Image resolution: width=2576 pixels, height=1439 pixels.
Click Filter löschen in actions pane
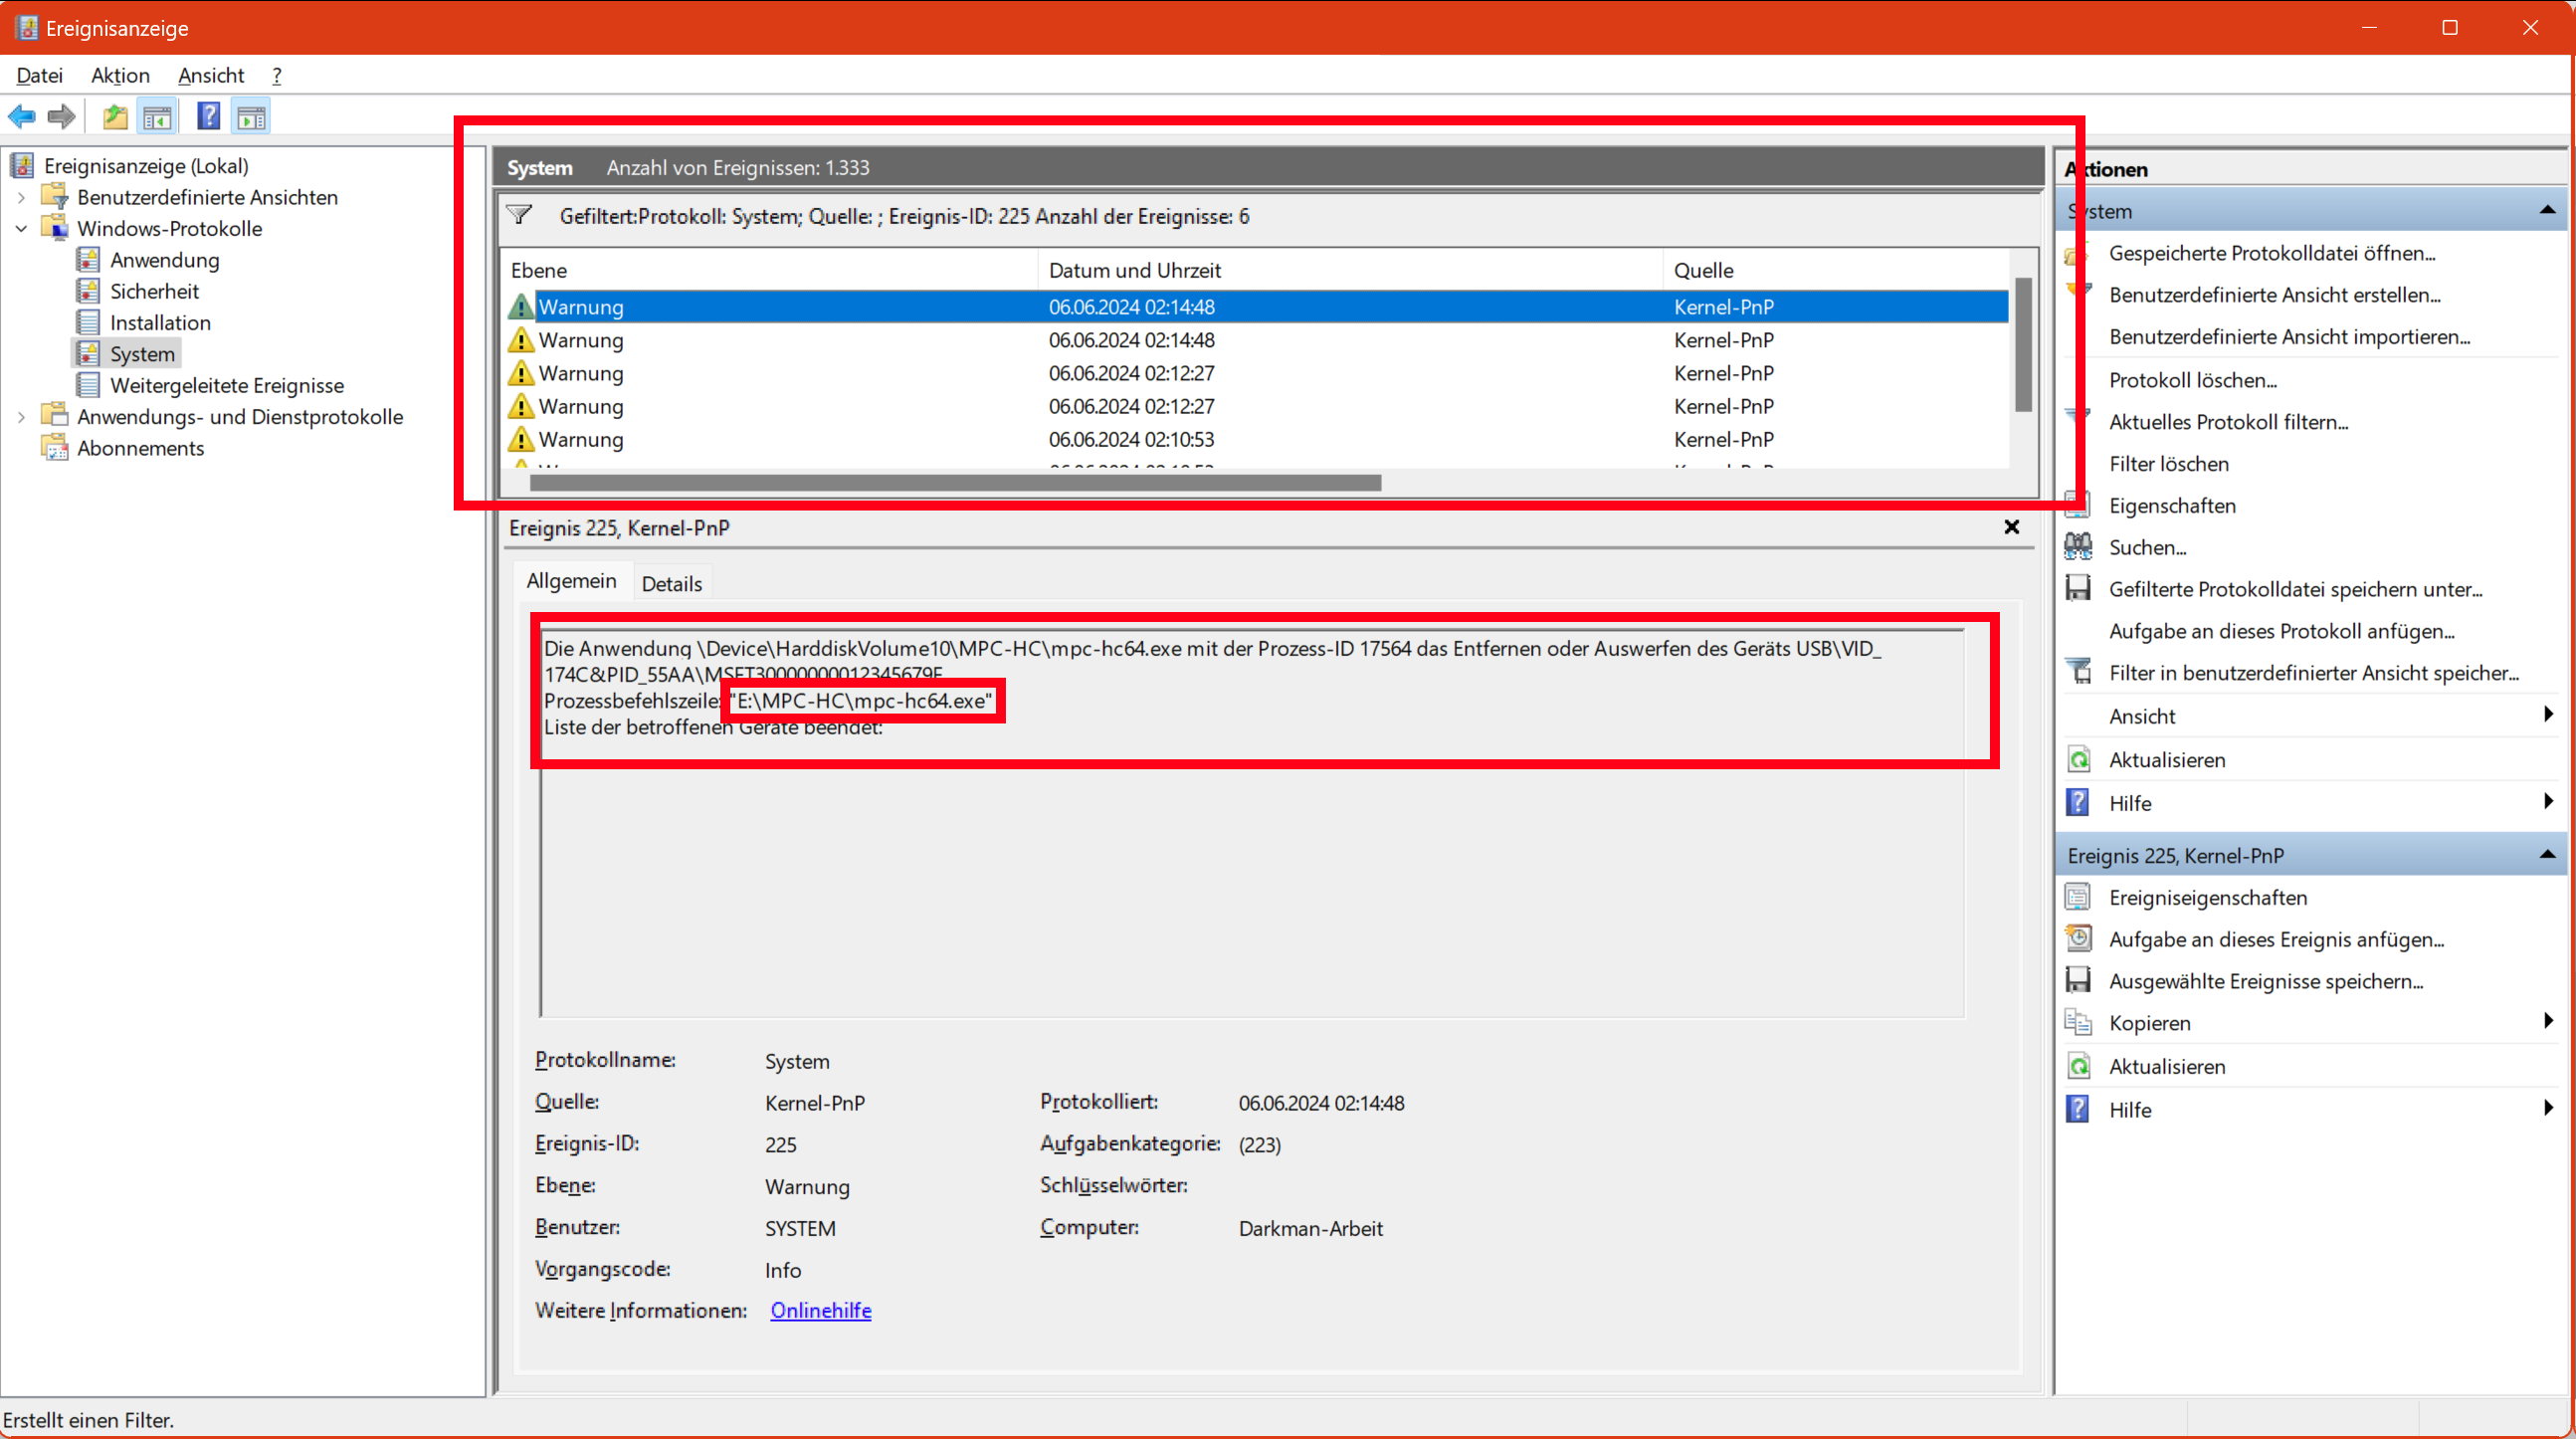(2168, 464)
